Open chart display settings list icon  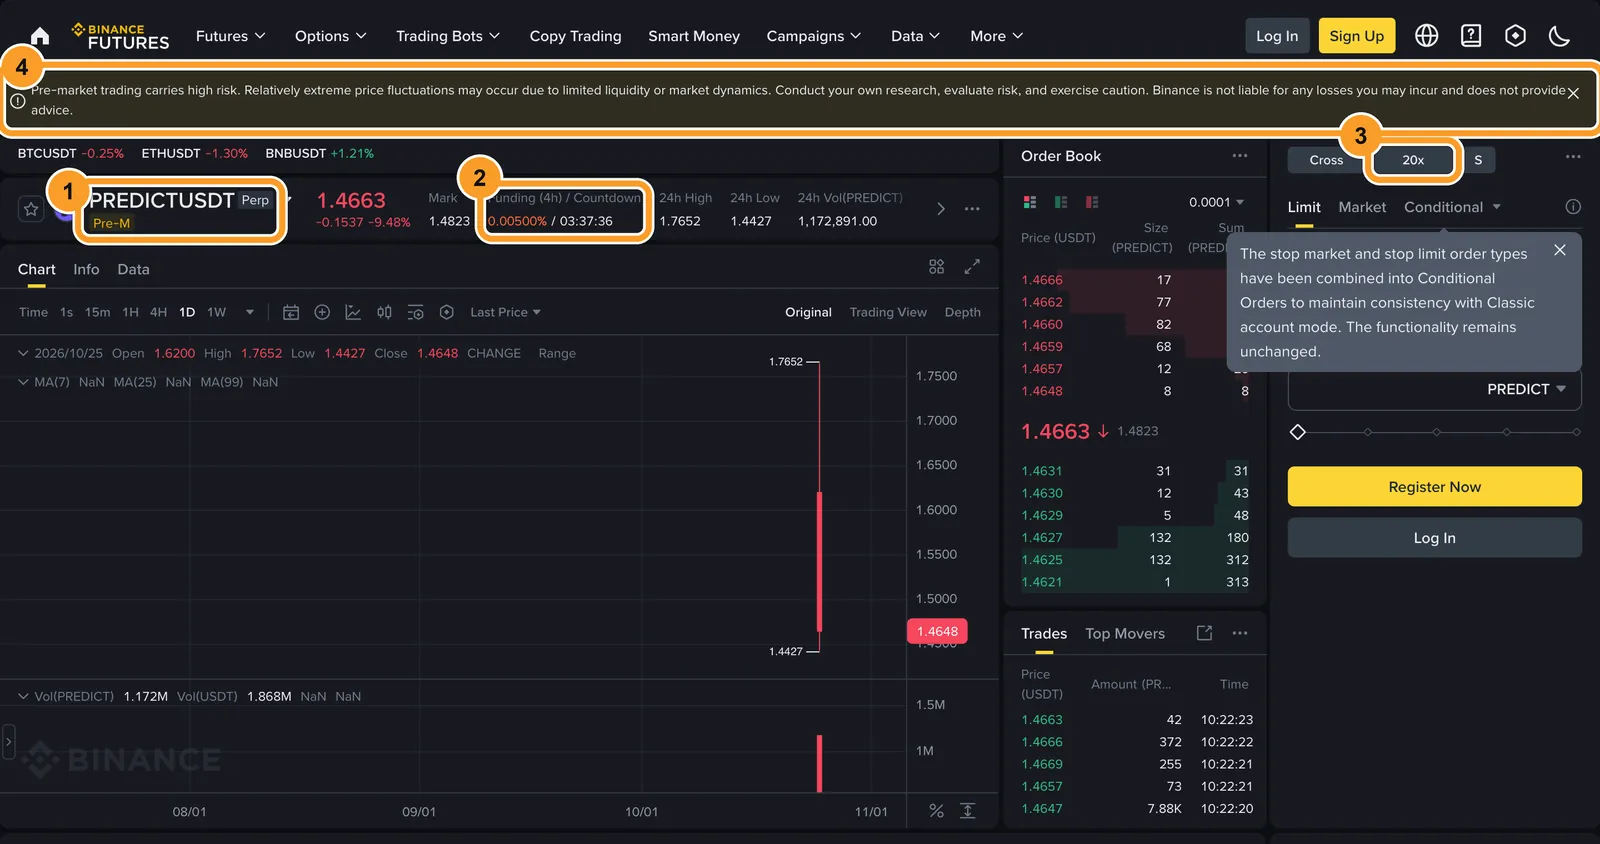pos(416,312)
